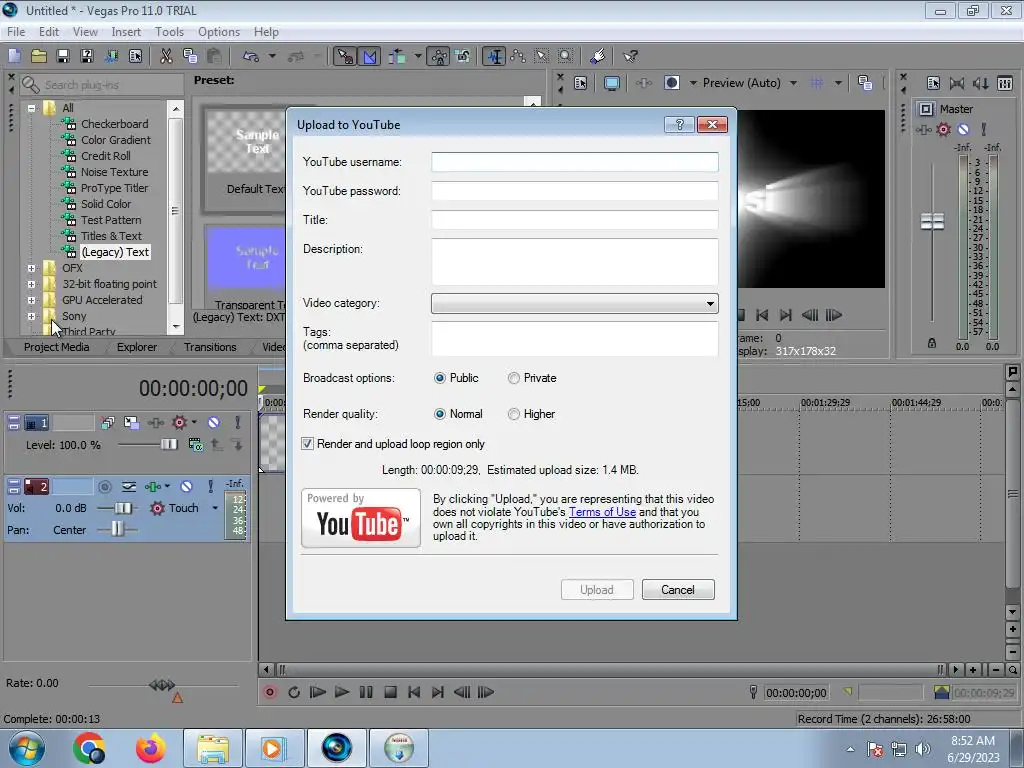Open Touch automation mode dropdown on track 2
The width and height of the screenshot is (1024, 768).
pos(215,508)
